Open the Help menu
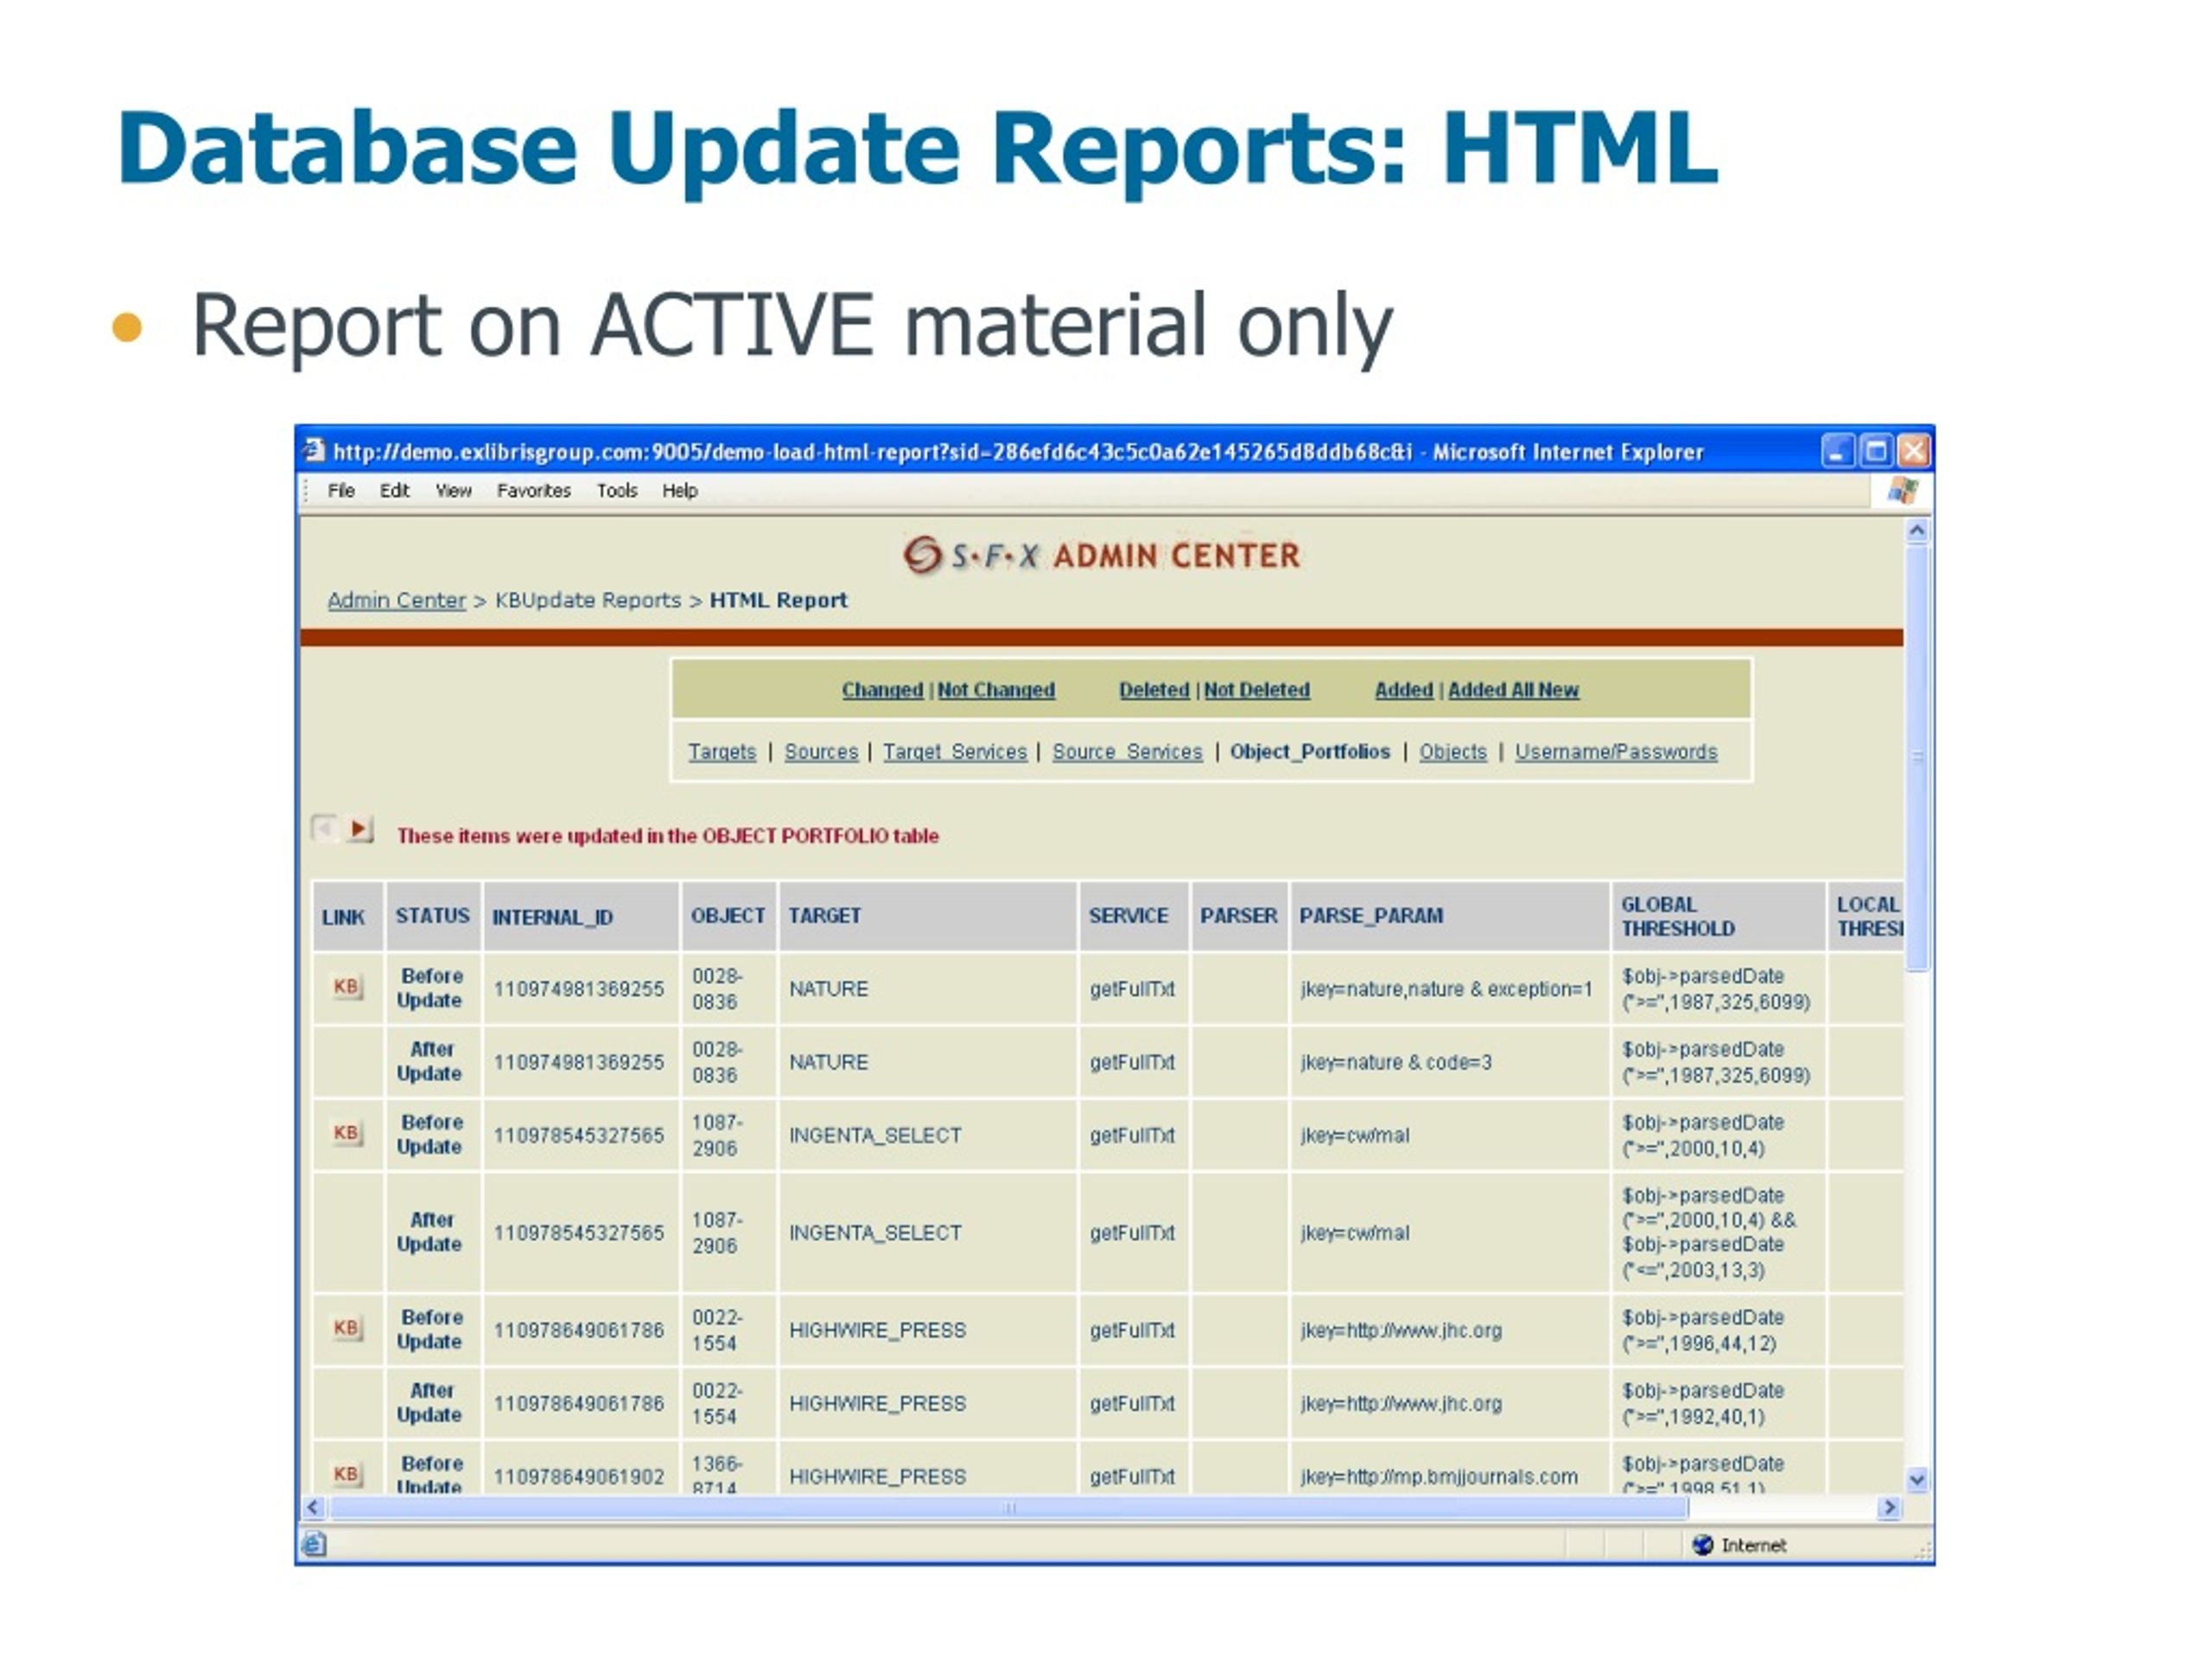Viewport: 2212px width, 1659px height. pyautogui.click(x=680, y=491)
